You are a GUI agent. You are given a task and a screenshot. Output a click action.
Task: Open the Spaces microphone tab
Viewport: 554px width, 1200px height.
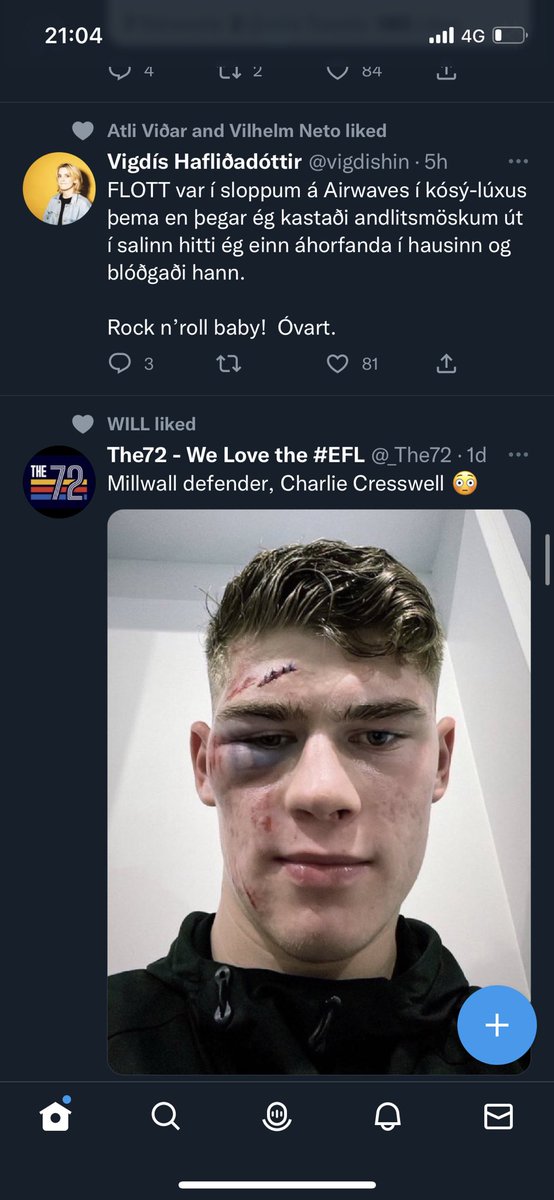click(x=277, y=1117)
